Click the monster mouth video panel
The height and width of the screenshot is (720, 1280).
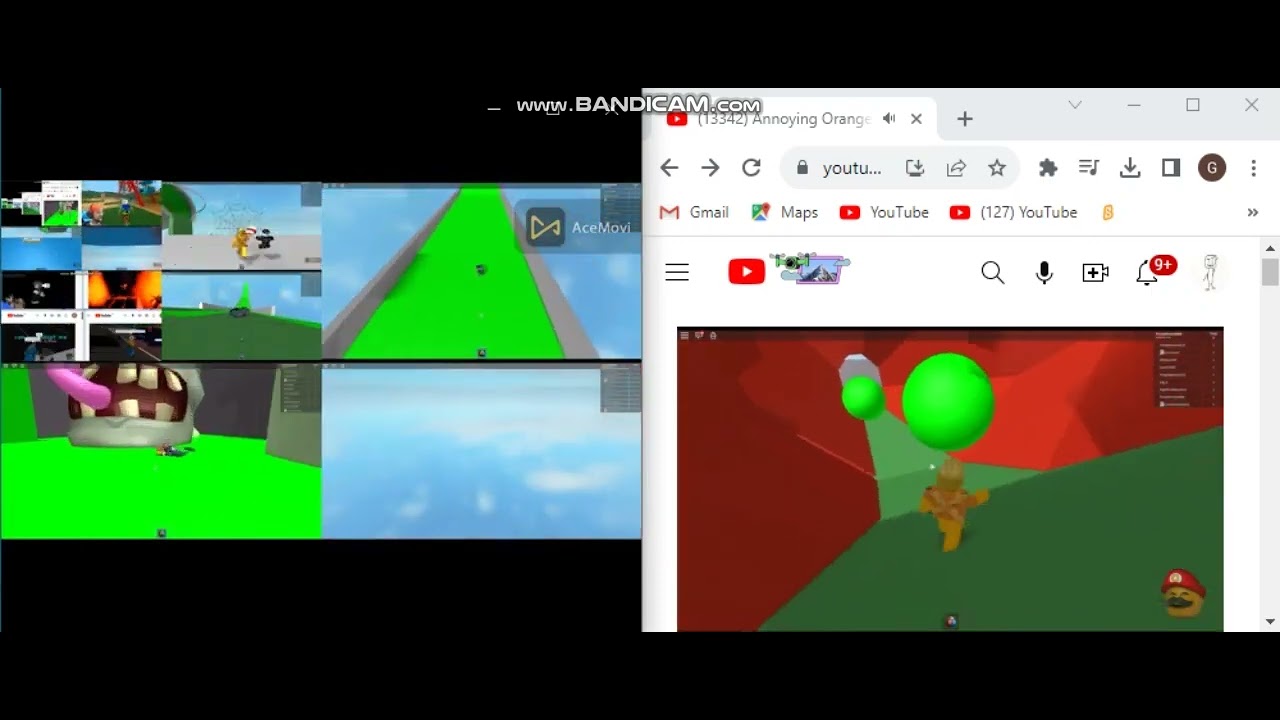pyautogui.click(x=161, y=451)
